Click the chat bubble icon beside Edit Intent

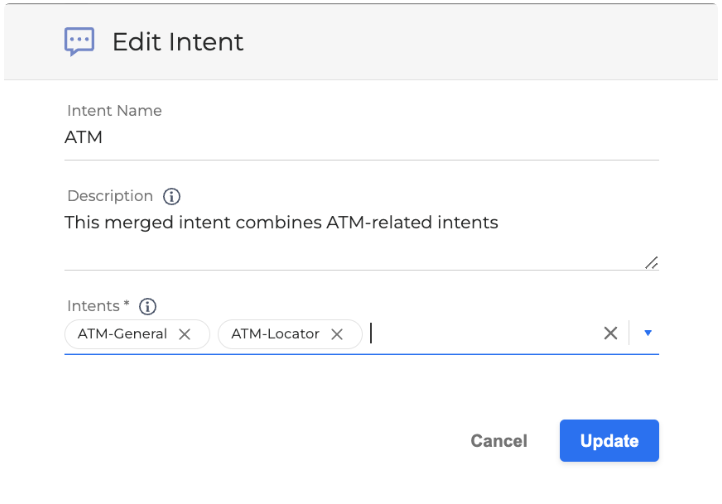click(x=79, y=41)
